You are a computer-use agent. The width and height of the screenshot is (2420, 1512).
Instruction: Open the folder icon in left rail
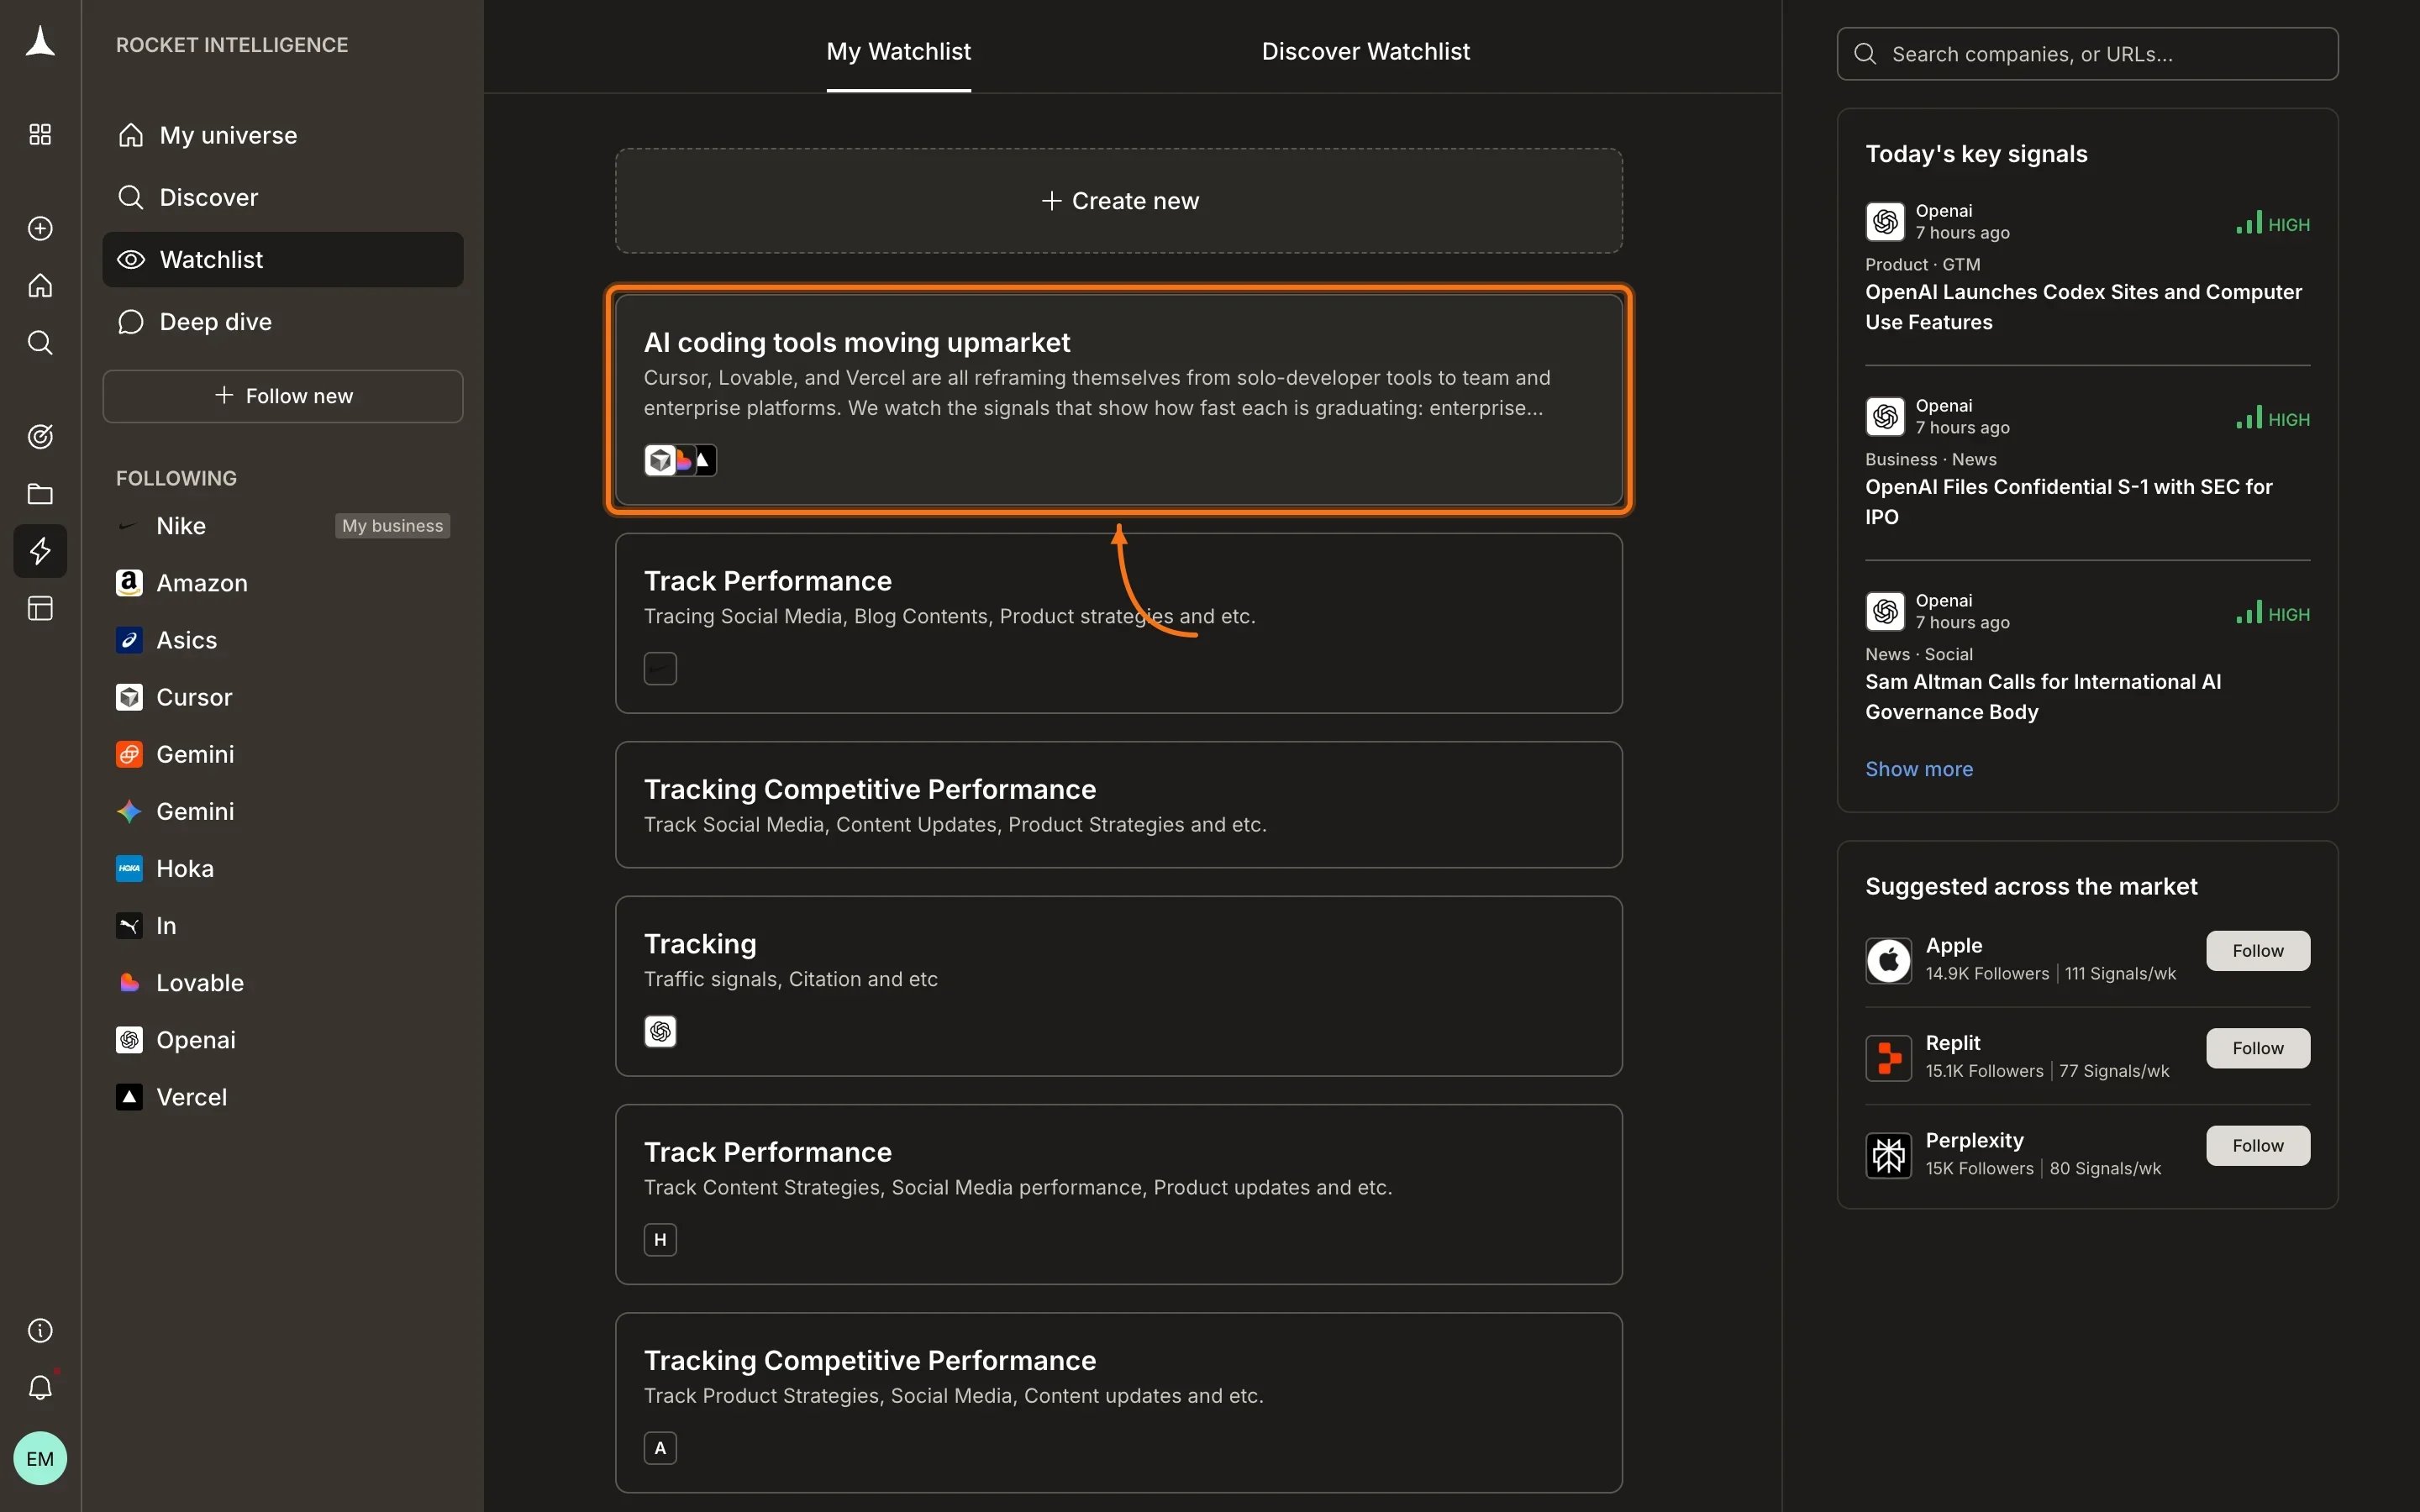(x=40, y=494)
